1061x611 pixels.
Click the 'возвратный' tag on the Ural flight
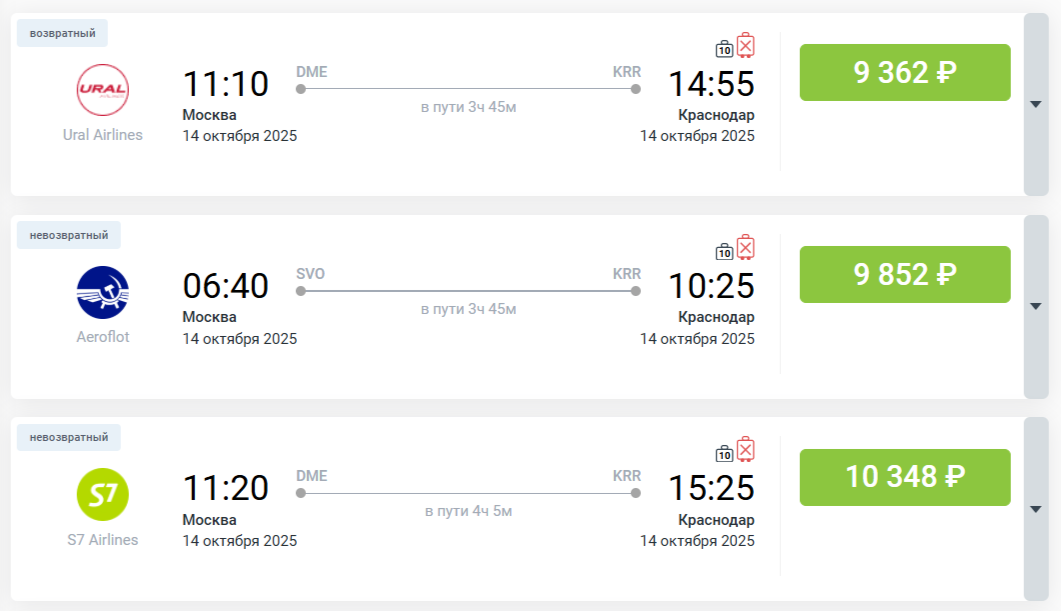point(62,33)
